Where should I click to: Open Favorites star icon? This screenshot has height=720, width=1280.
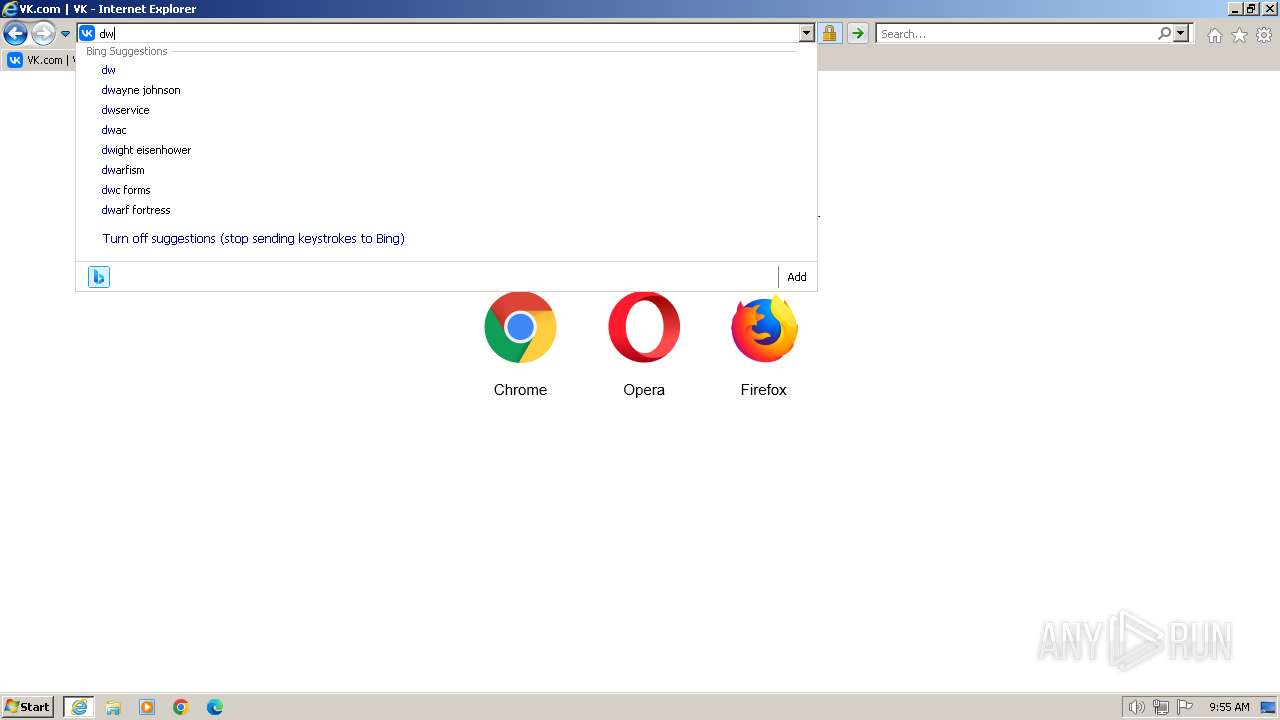point(1239,35)
